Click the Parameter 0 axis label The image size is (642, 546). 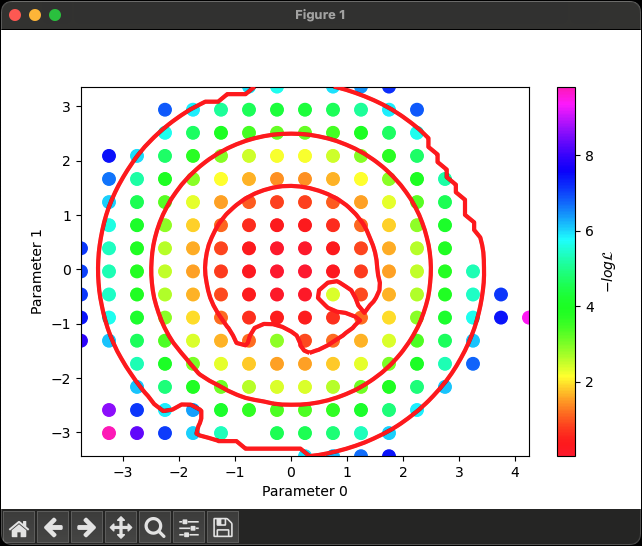[x=305, y=491]
